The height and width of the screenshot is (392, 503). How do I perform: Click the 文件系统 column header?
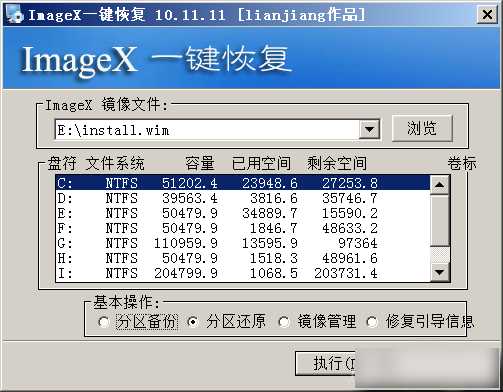115,164
